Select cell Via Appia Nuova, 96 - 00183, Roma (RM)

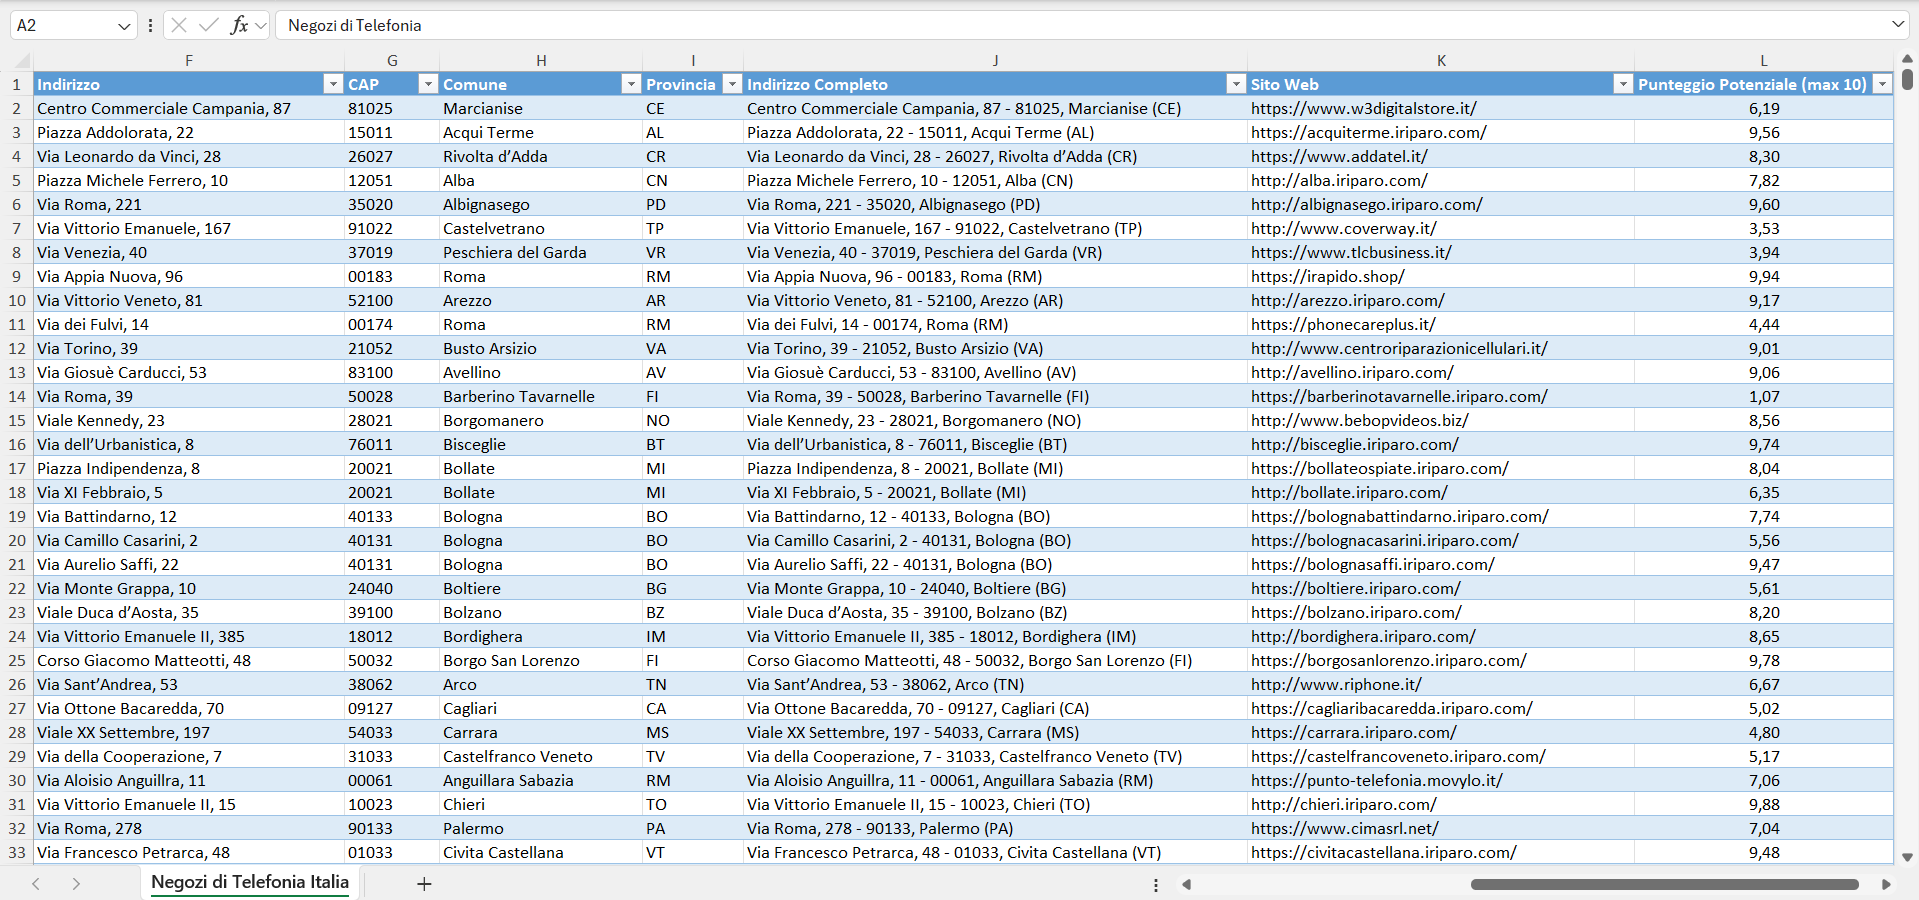(995, 276)
